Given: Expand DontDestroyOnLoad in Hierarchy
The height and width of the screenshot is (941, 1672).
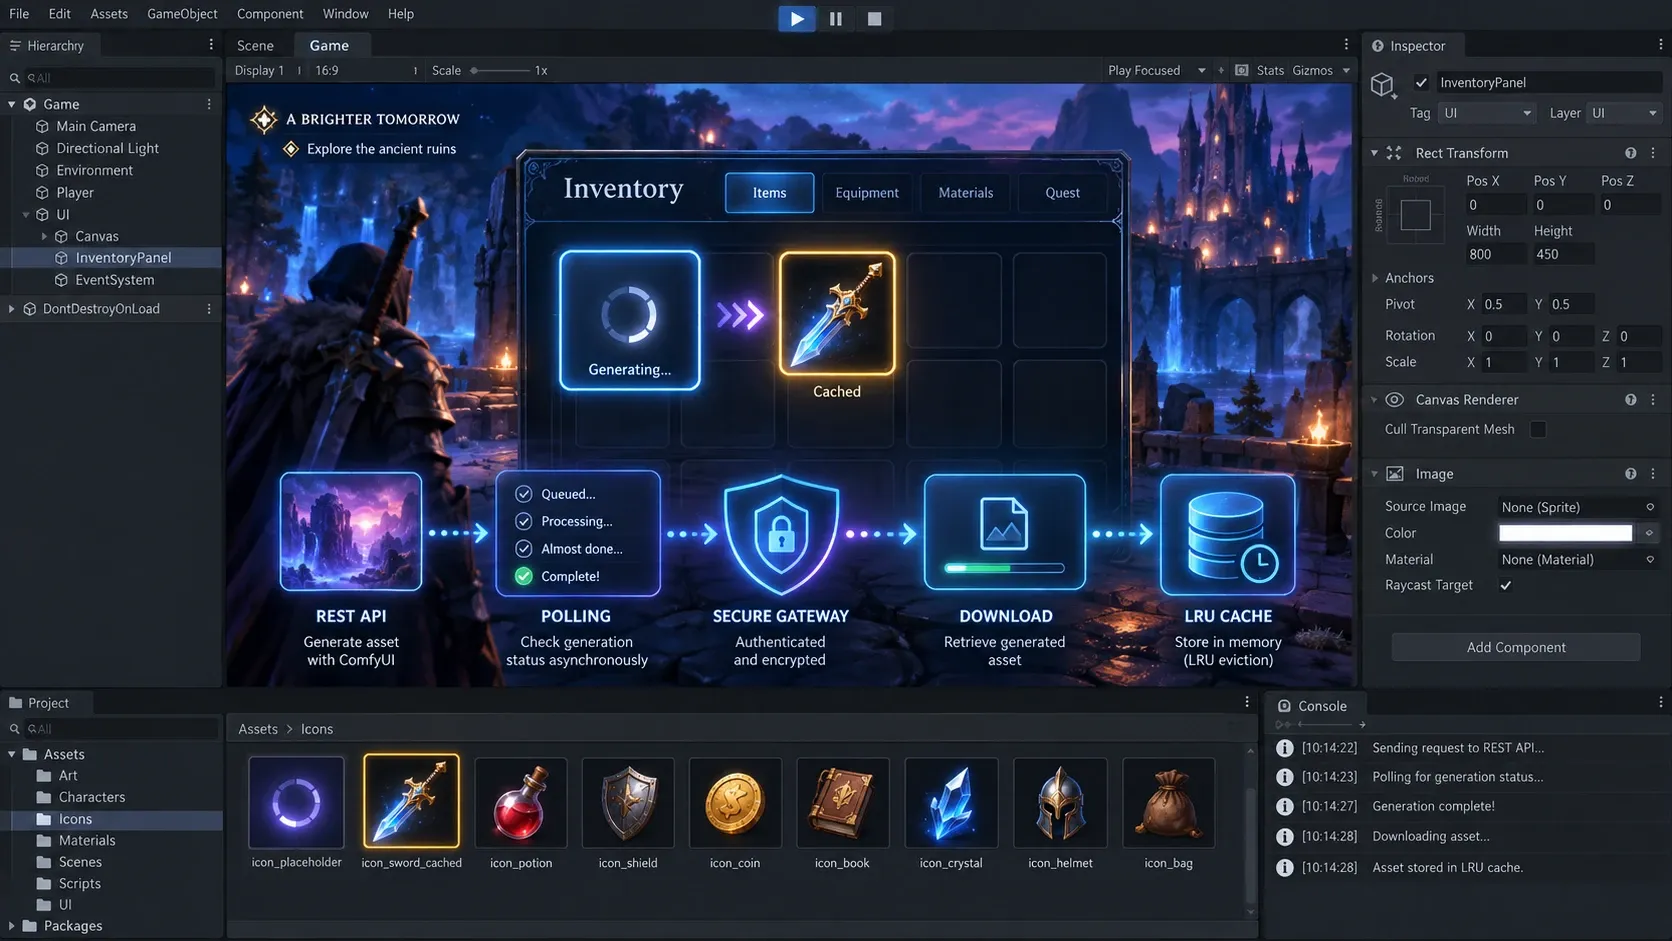Looking at the screenshot, I should click(x=12, y=309).
